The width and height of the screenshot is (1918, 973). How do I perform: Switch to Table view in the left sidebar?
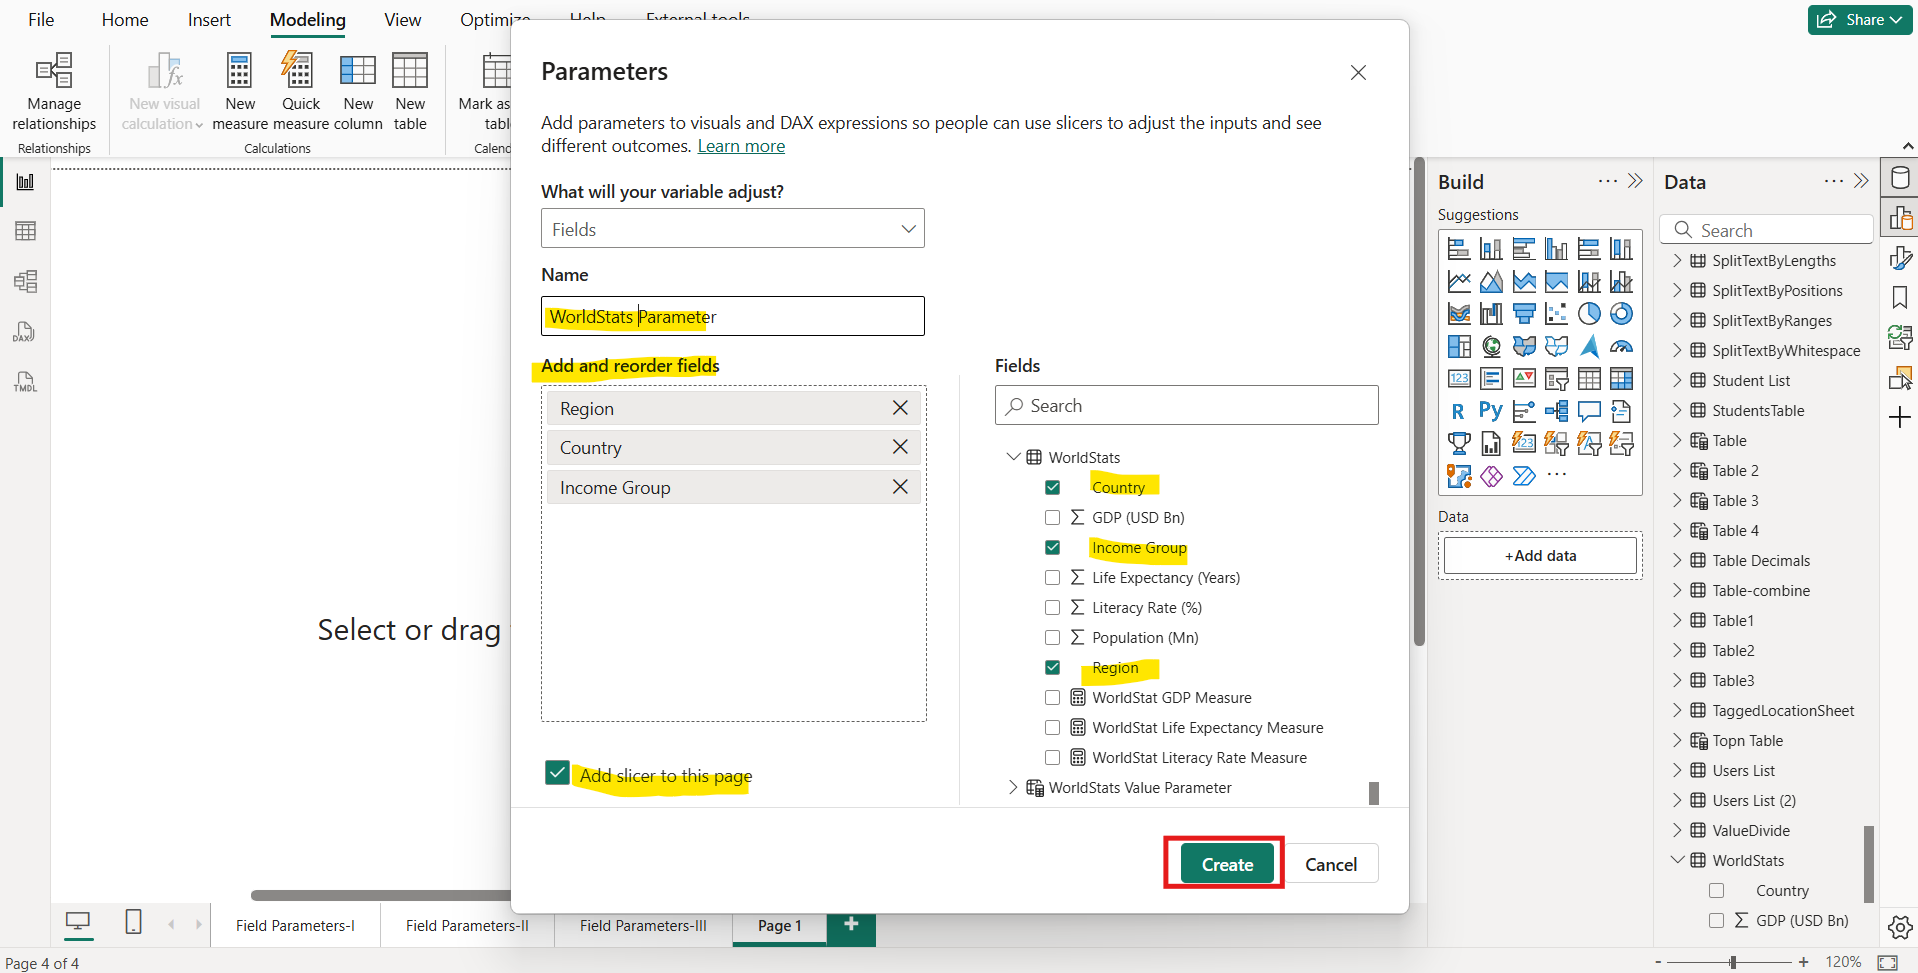point(25,230)
